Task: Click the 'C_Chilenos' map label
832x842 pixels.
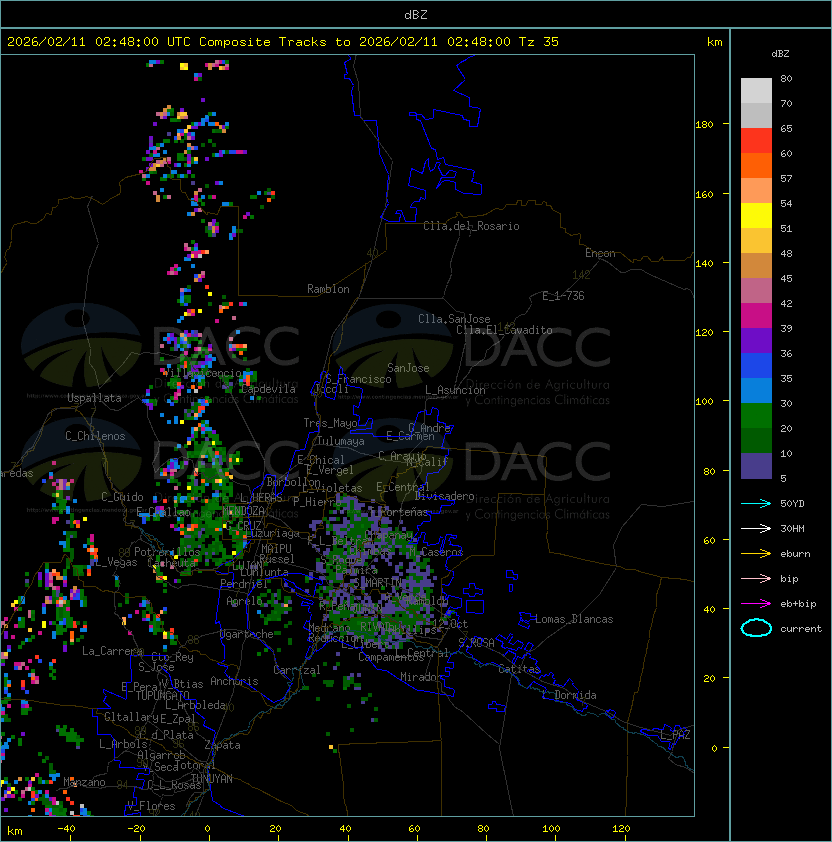Action: click(x=95, y=436)
